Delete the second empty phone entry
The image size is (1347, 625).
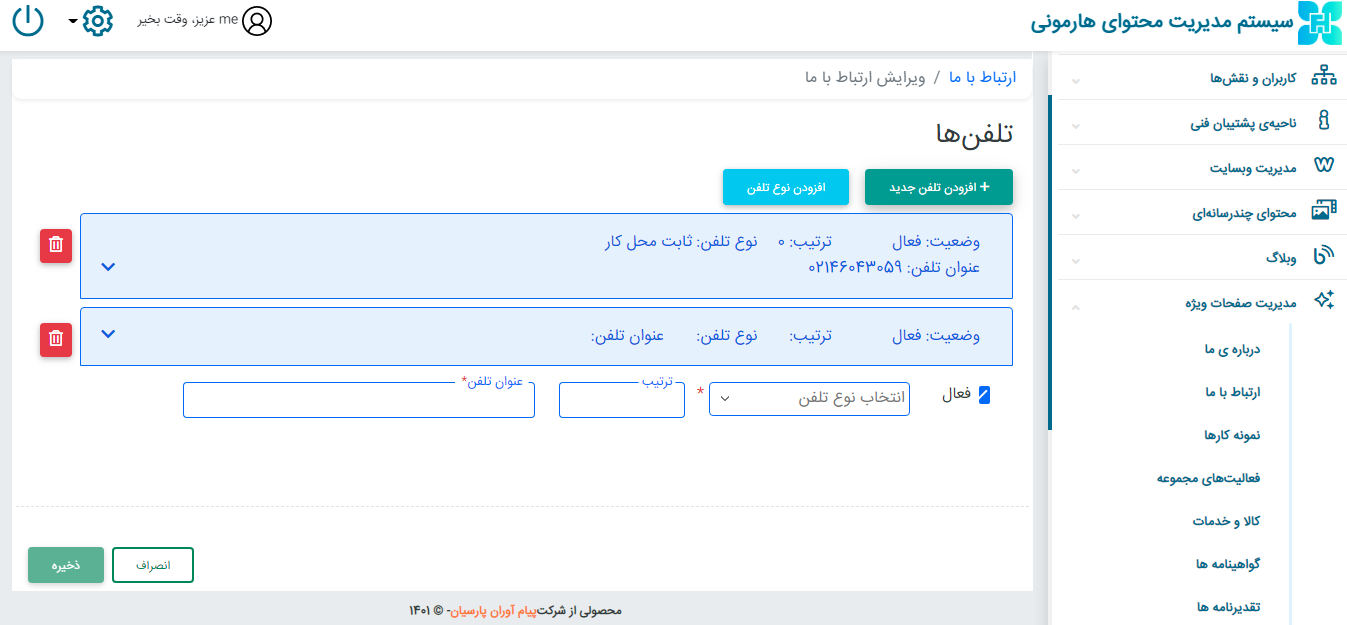click(56, 339)
